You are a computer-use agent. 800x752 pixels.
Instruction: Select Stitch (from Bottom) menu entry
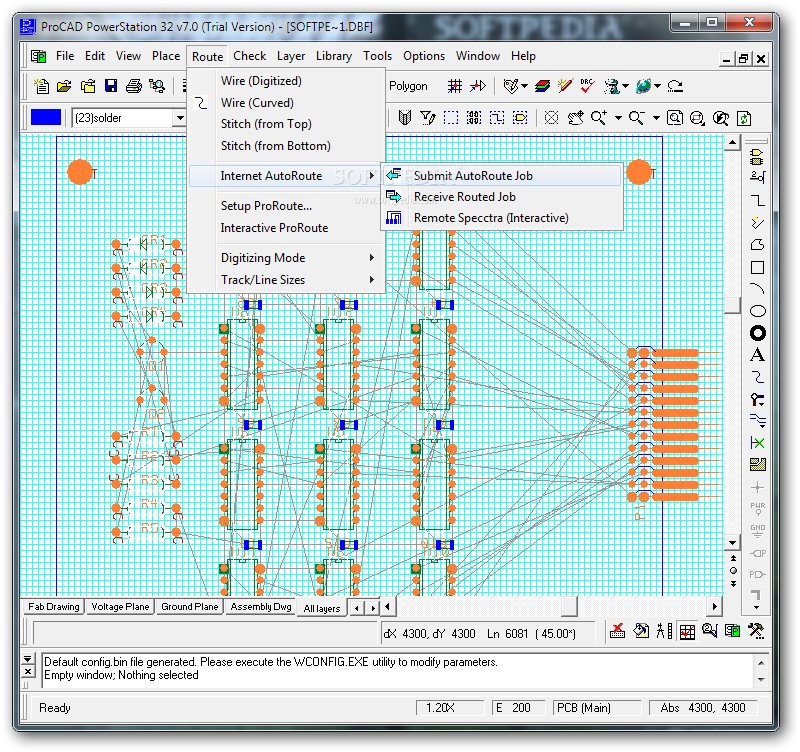287,146
